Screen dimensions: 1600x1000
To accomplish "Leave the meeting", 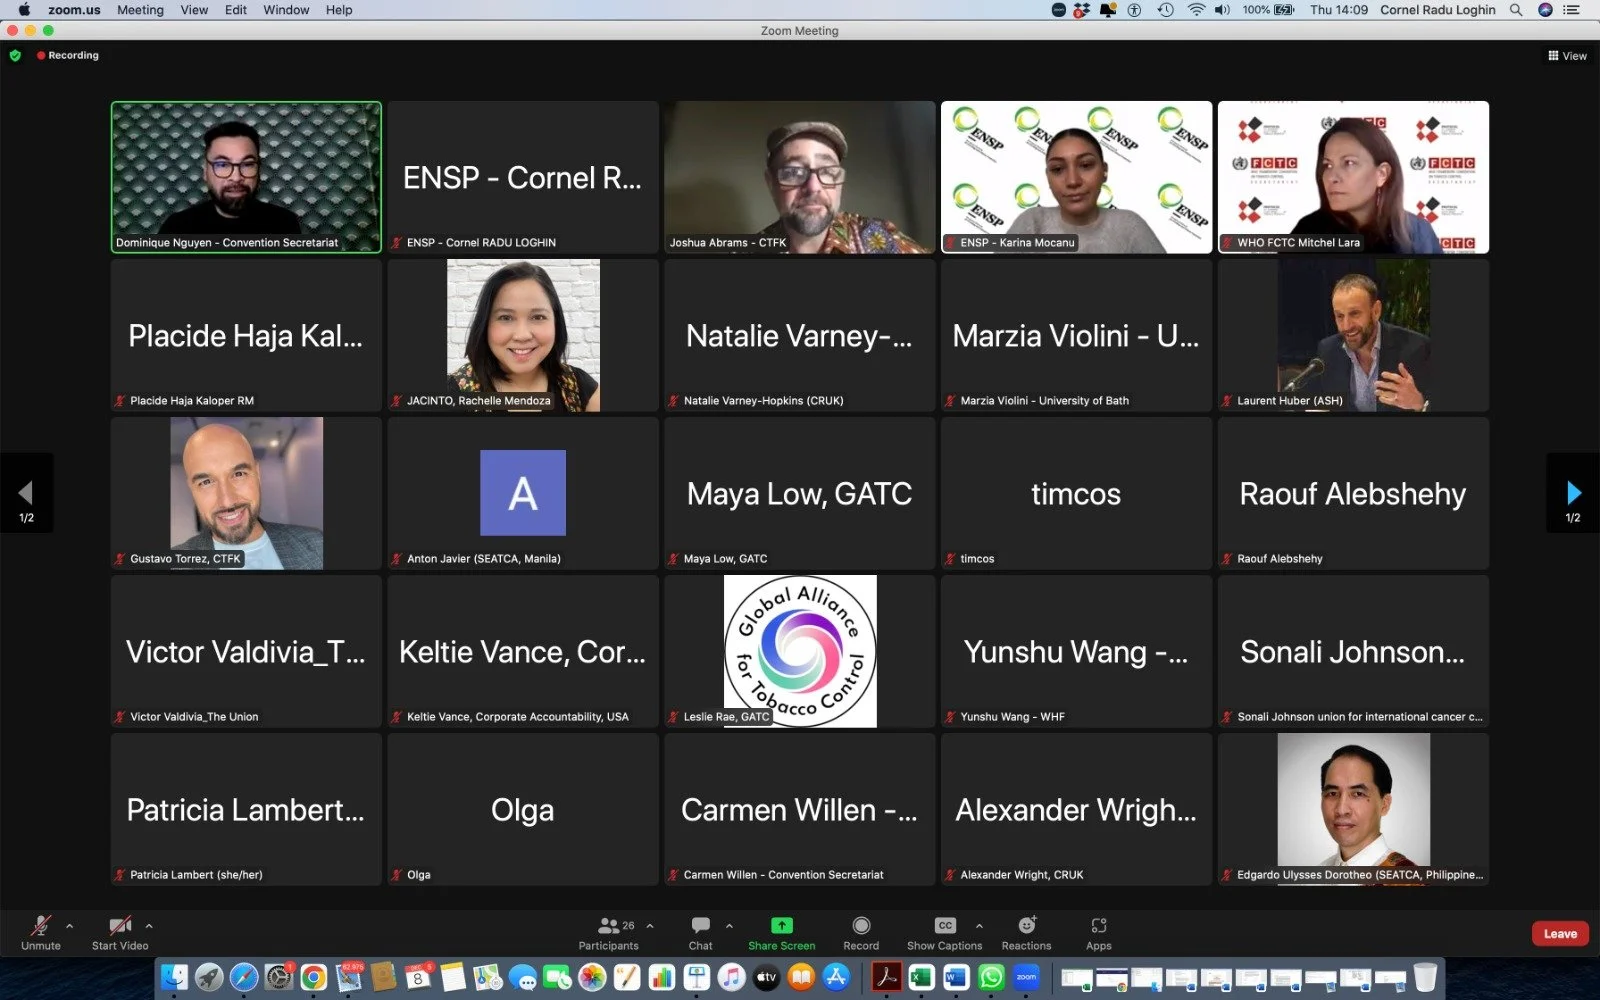I will coord(1560,934).
